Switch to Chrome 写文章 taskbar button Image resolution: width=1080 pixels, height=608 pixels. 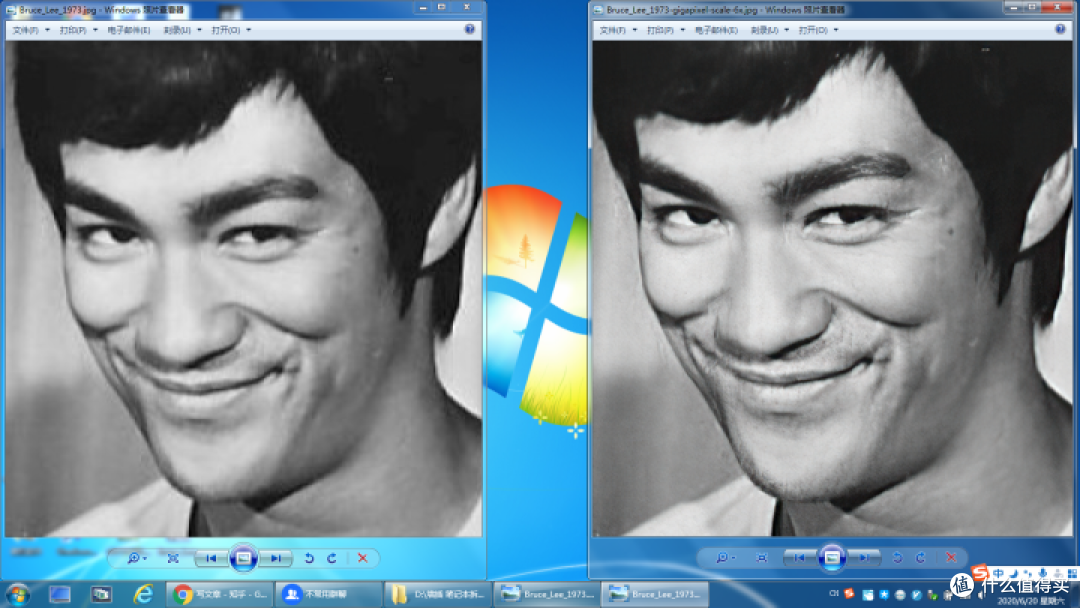click(220, 594)
